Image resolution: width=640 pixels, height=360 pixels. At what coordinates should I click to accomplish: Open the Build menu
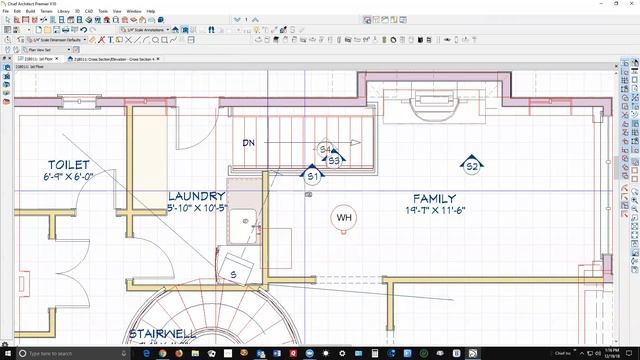pos(30,11)
